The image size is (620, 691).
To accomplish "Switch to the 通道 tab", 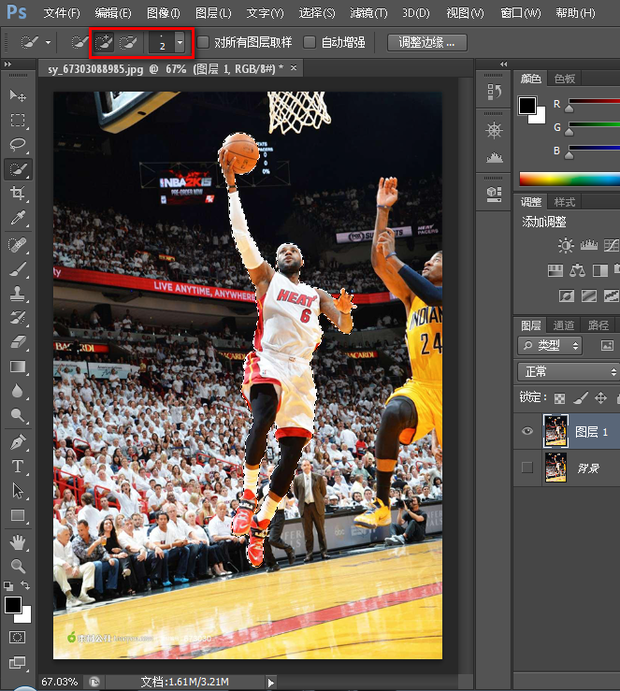I will click(x=564, y=325).
